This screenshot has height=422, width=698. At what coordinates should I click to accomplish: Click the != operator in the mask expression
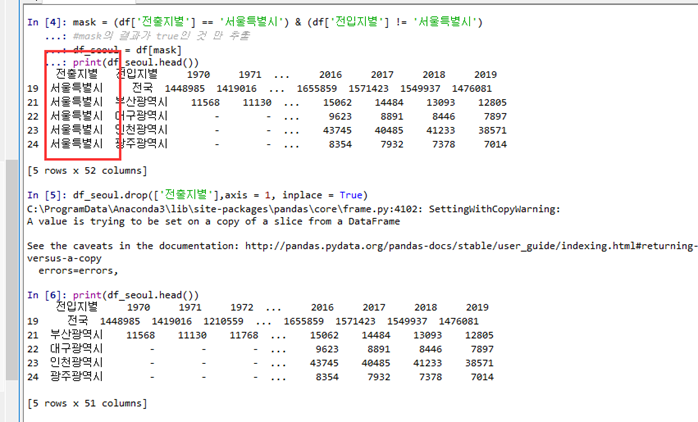pyautogui.click(x=401, y=22)
